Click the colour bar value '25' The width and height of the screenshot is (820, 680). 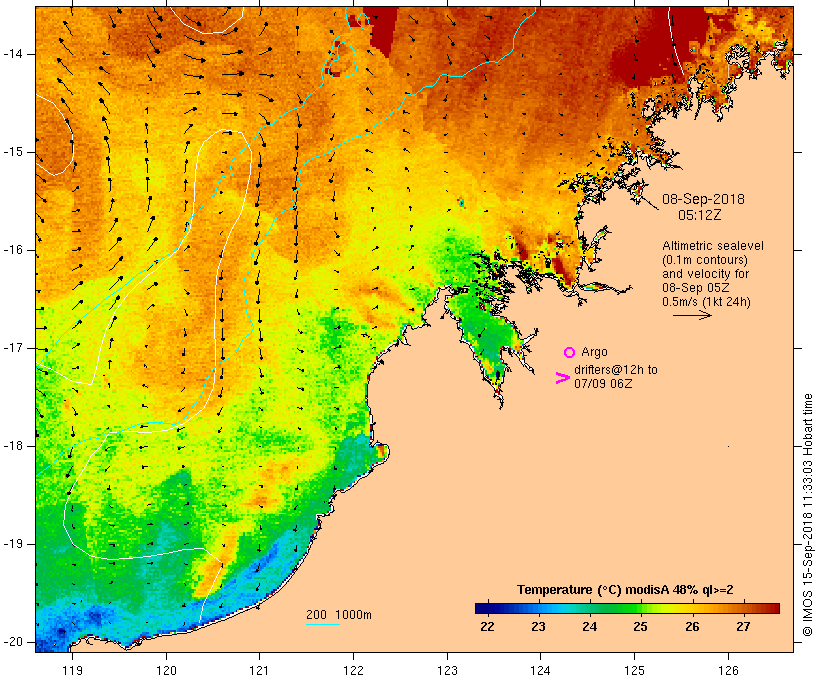(641, 626)
